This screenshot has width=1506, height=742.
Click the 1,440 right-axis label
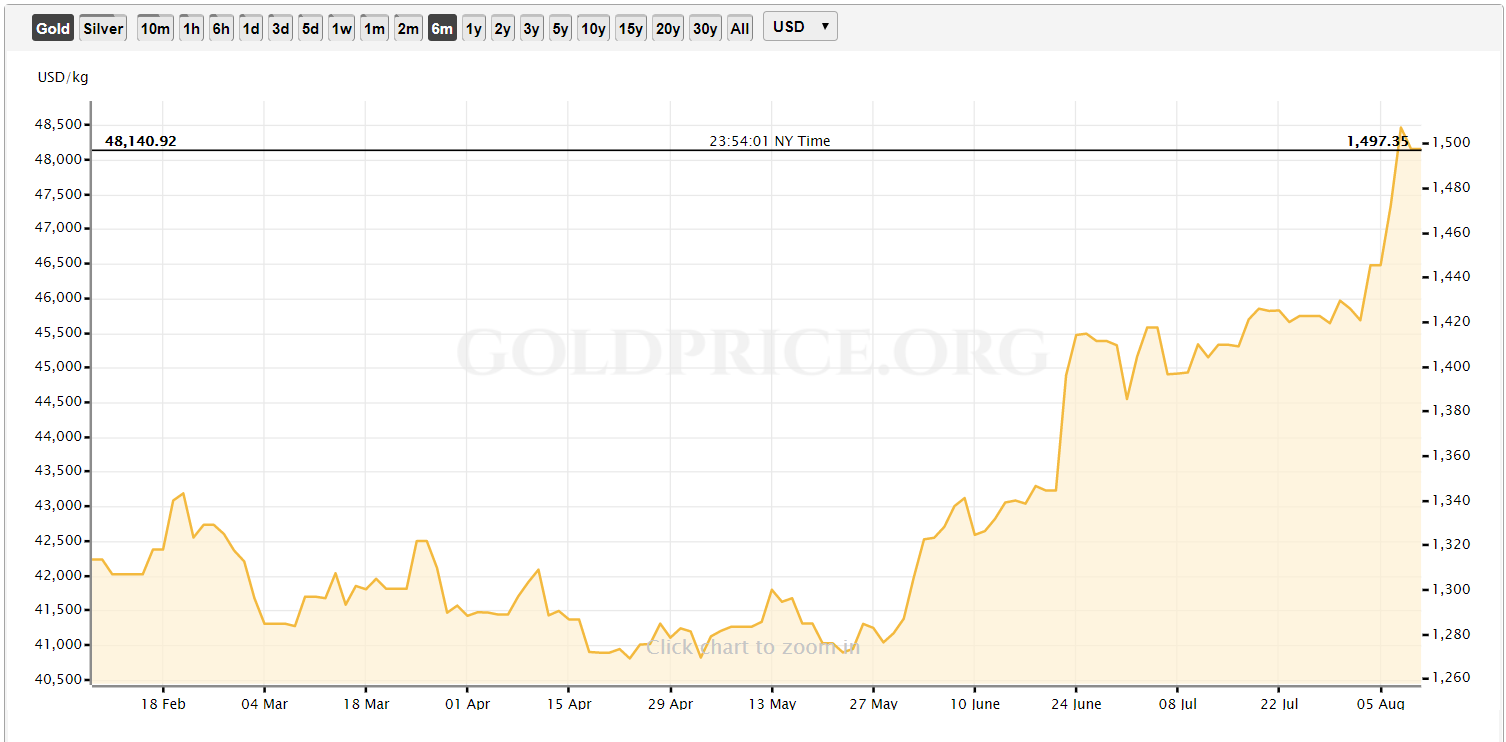point(1451,277)
